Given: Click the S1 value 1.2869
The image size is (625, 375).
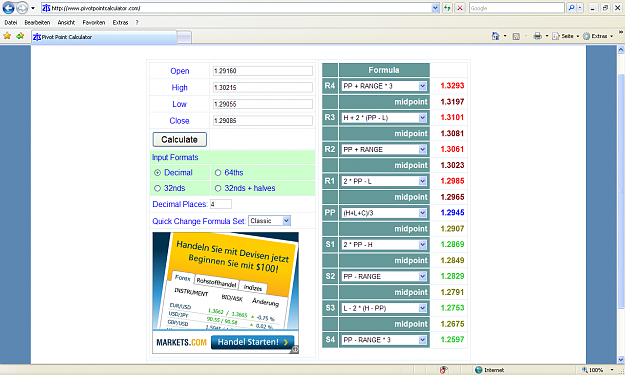Looking at the screenshot, I should (452, 244).
